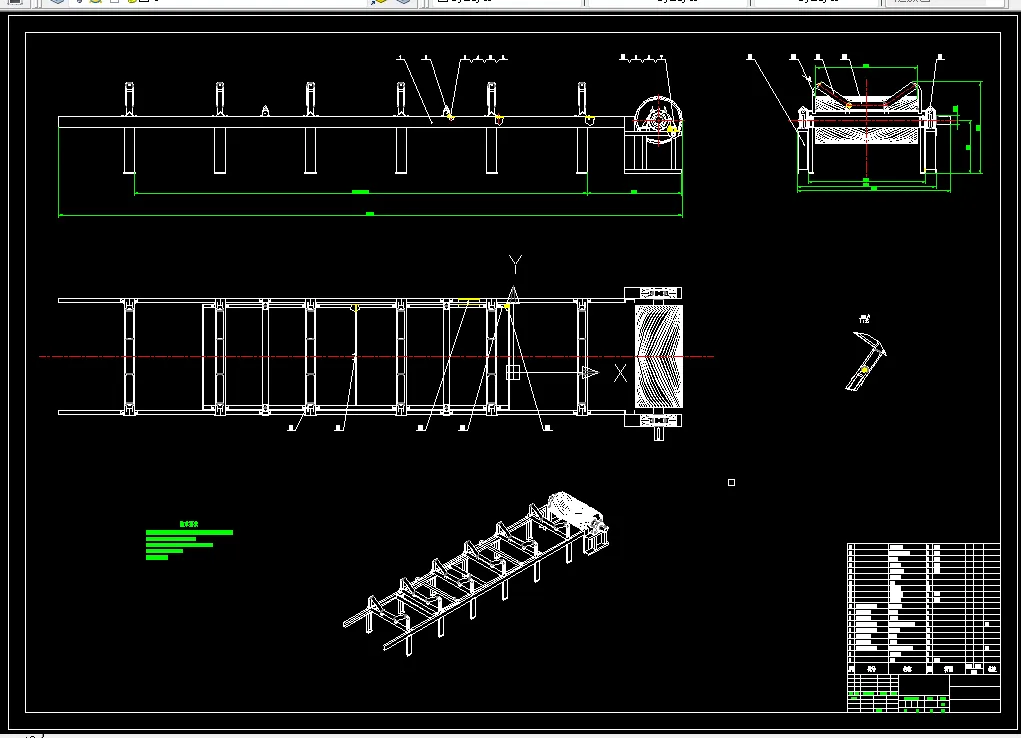Image resolution: width=1021 pixels, height=738 pixels.
Task: Click the parts list table above title block
Action: point(923,608)
